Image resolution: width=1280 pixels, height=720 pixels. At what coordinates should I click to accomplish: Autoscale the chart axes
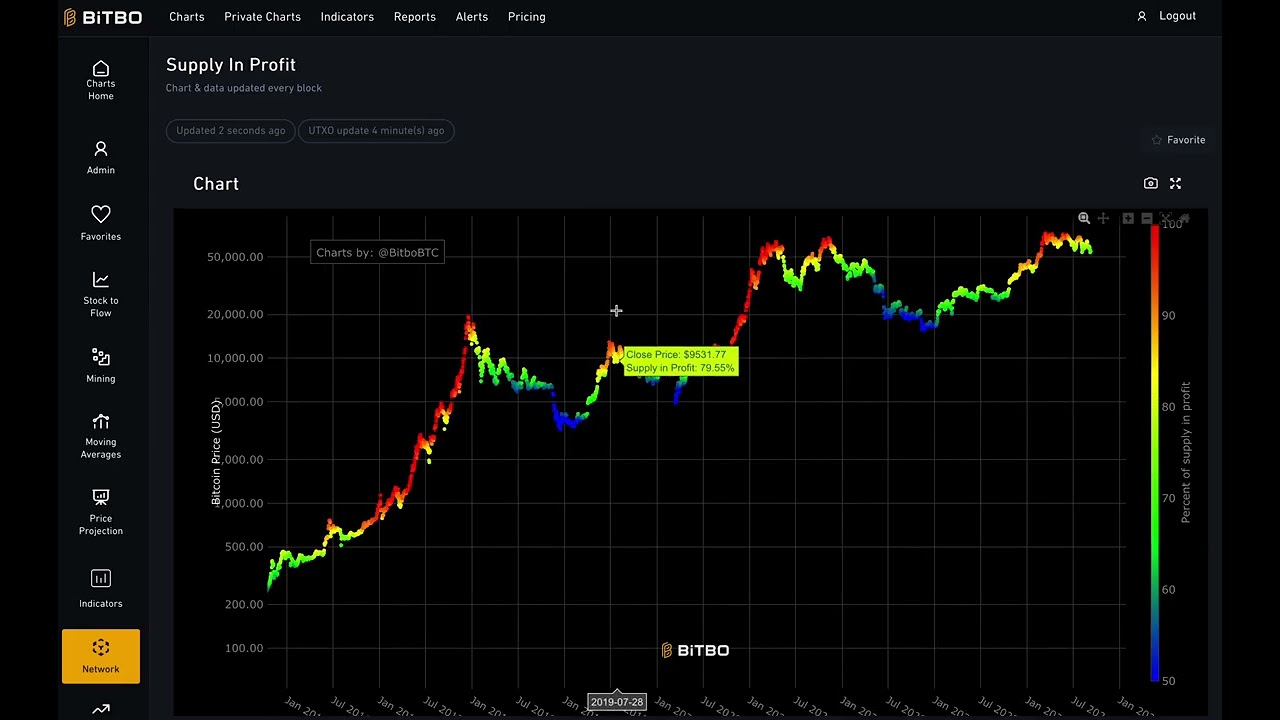(x=1166, y=218)
